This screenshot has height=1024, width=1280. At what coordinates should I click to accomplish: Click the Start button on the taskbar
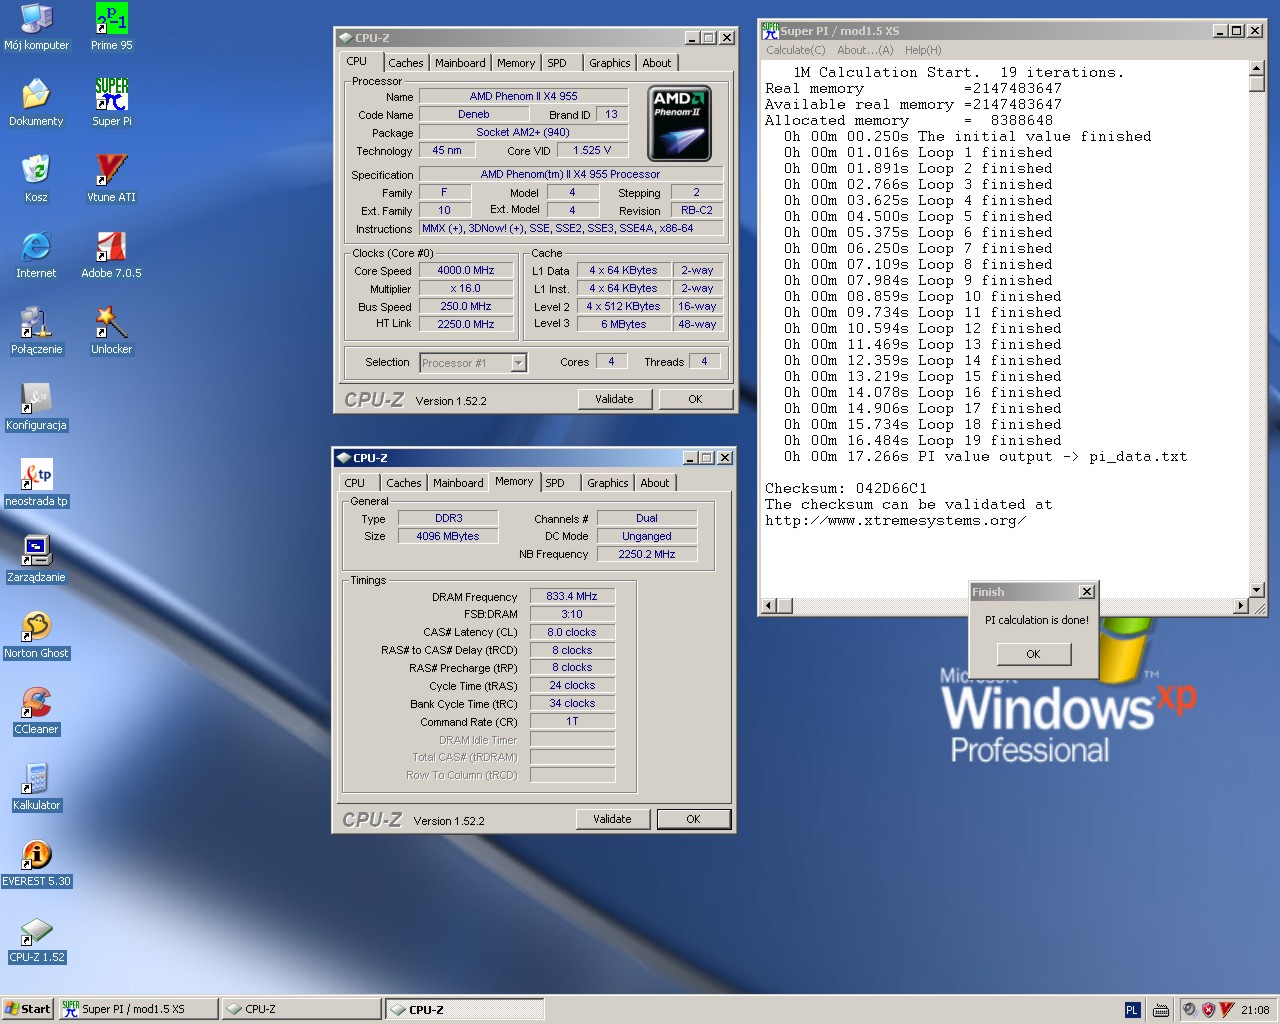tap(27, 1009)
